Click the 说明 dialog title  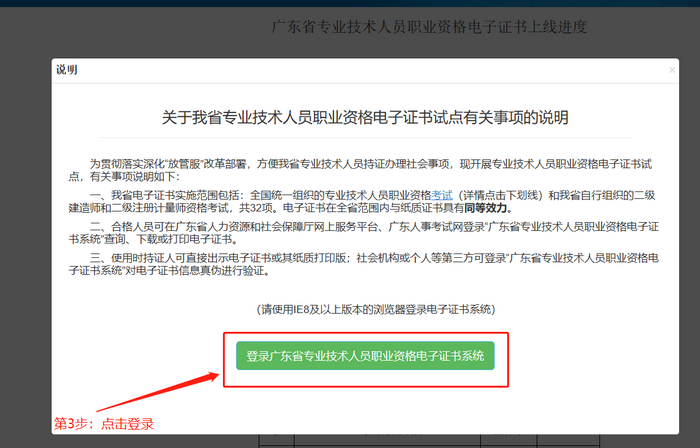click(67, 70)
